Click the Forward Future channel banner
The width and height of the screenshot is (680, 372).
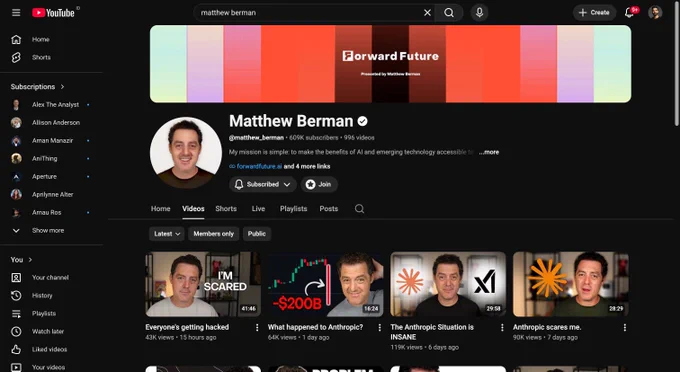coord(390,64)
